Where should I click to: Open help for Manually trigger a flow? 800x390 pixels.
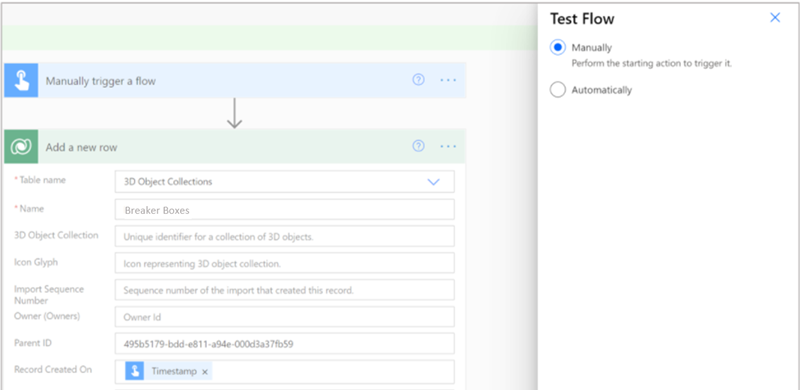click(418, 80)
